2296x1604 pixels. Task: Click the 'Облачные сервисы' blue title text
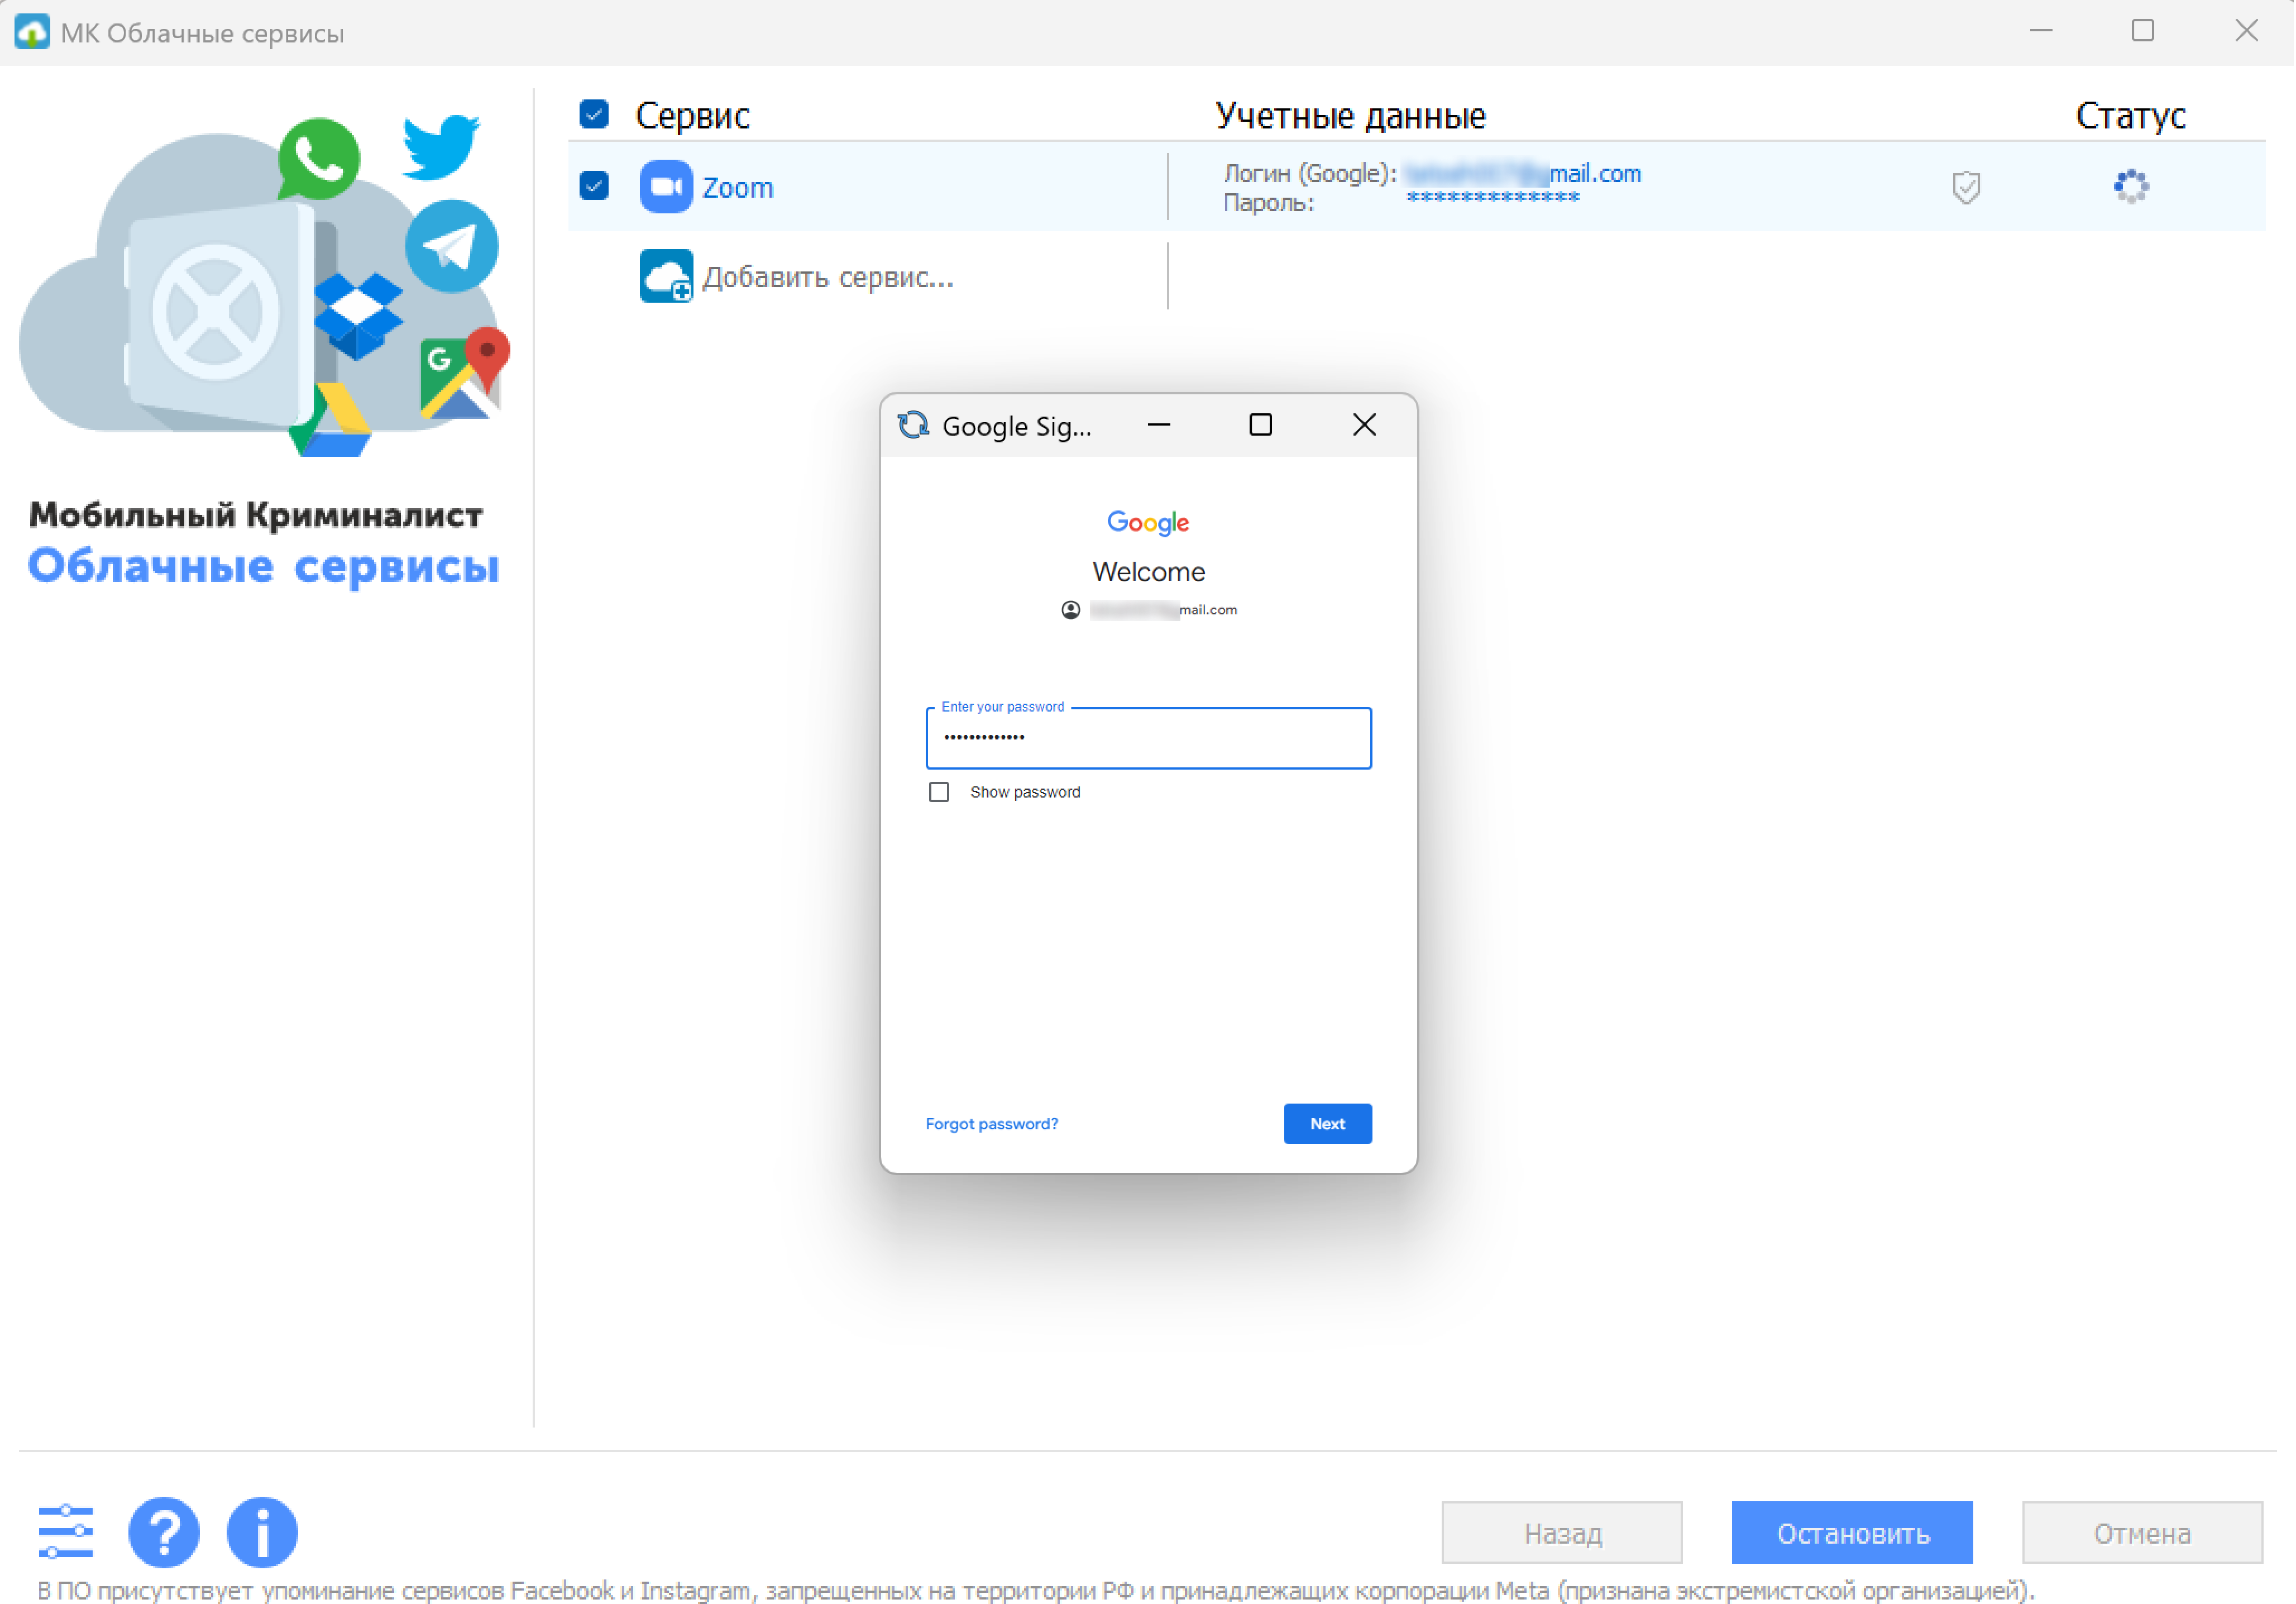[263, 566]
